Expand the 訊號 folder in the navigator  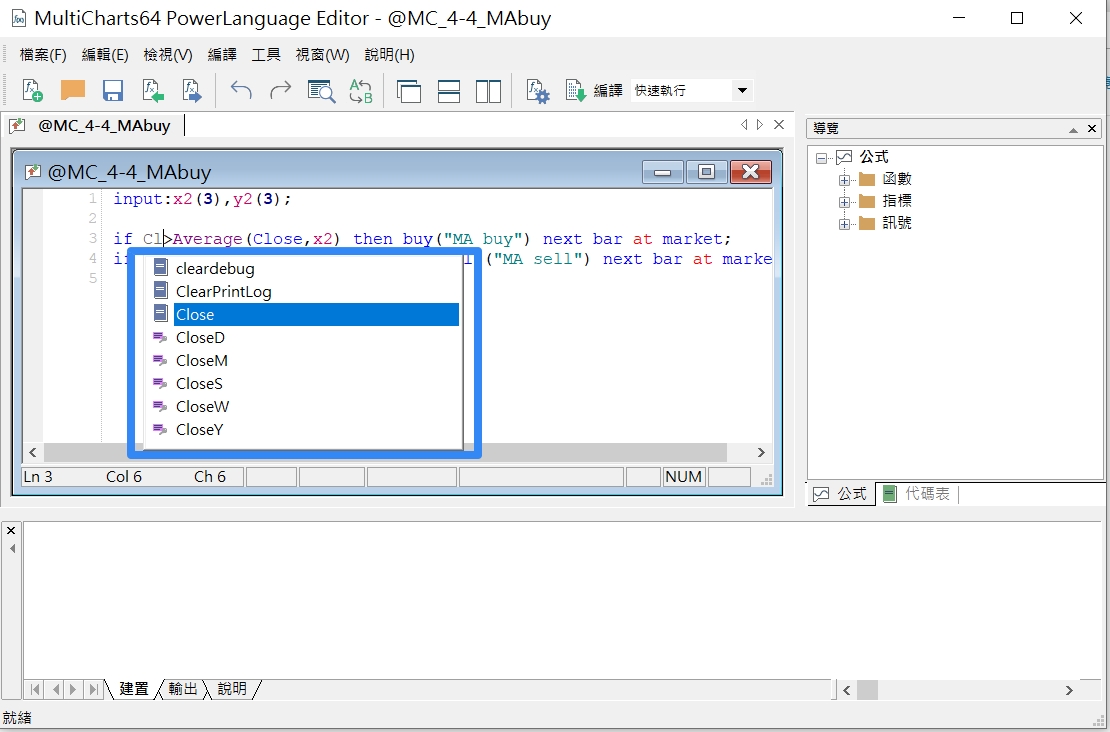[x=844, y=224]
